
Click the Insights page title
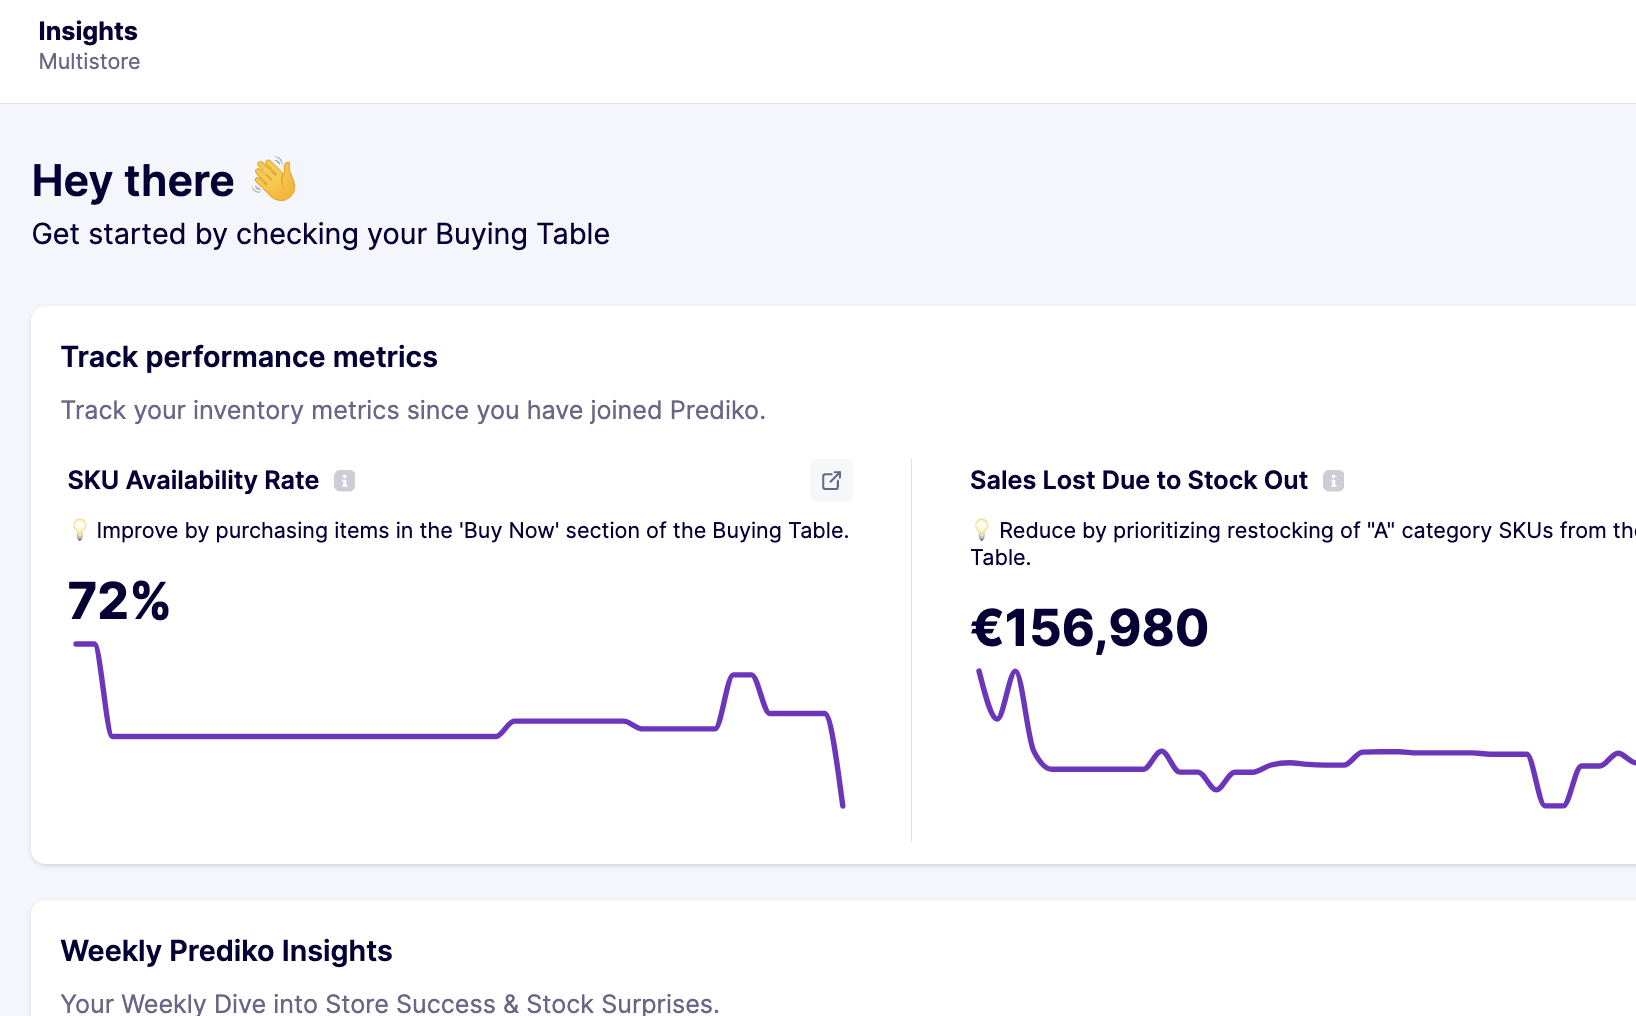pyautogui.click(x=88, y=31)
